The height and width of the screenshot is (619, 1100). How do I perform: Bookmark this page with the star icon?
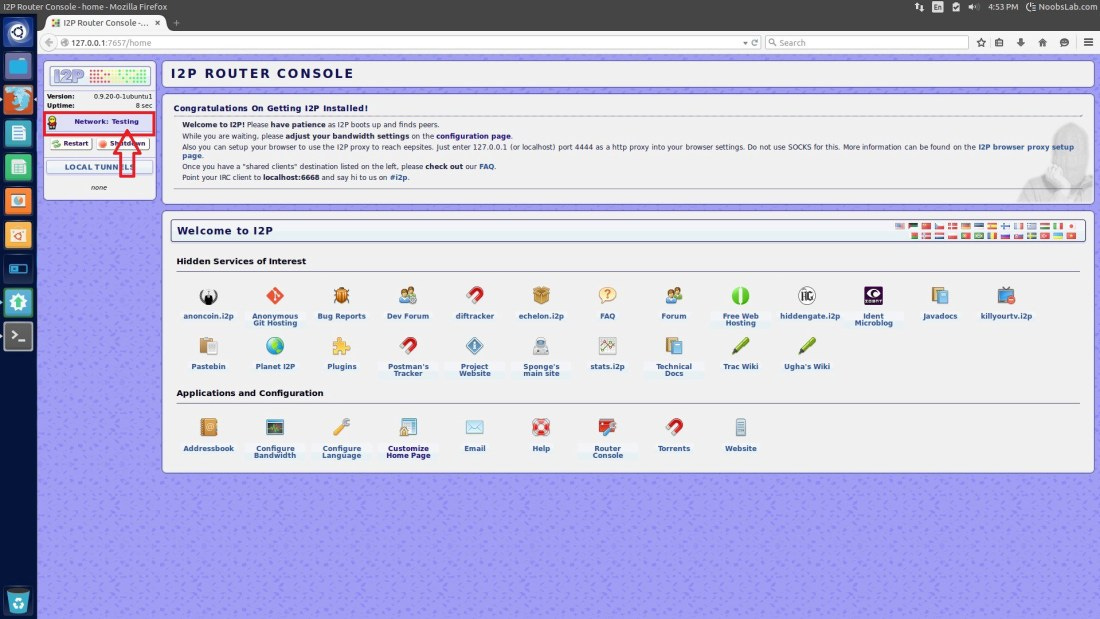click(x=981, y=43)
